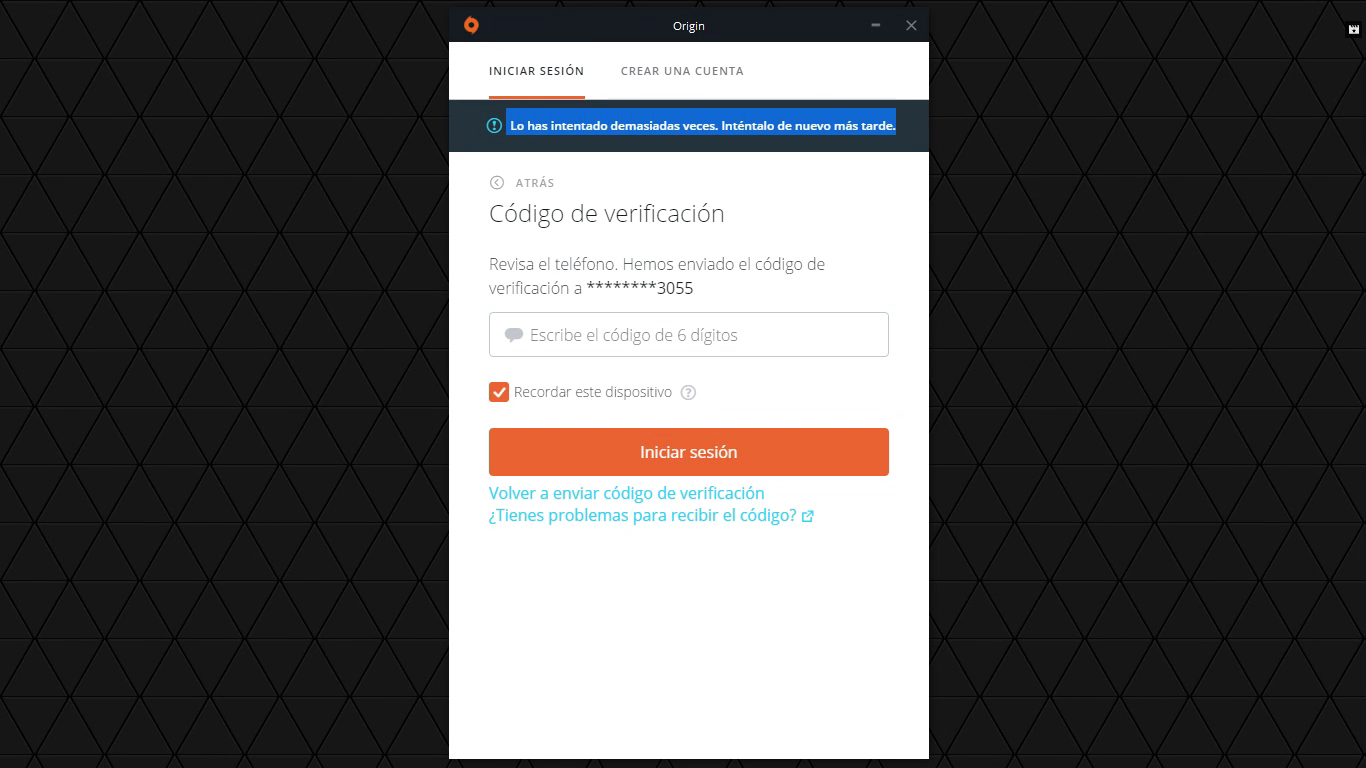Close the Origin window

tap(911, 25)
